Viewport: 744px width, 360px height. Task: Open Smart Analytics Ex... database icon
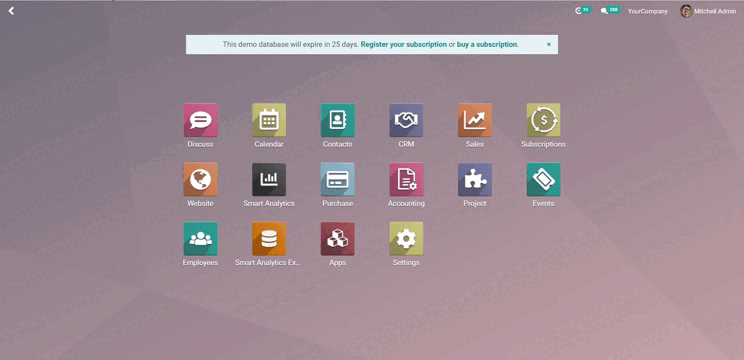269,239
